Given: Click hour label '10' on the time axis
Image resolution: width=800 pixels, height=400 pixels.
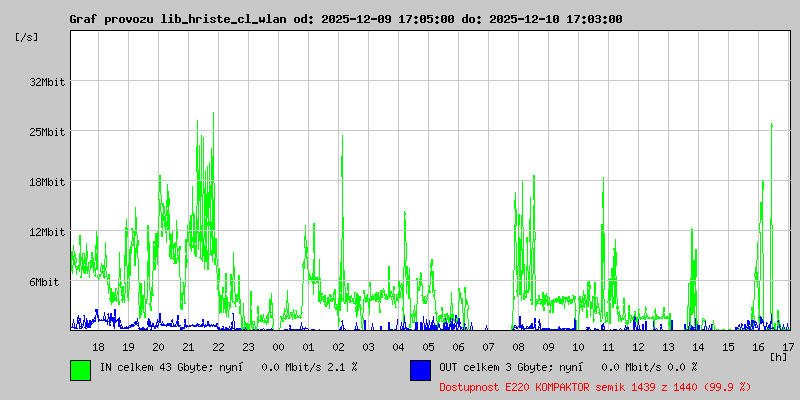Looking at the screenshot, I should (x=578, y=347).
